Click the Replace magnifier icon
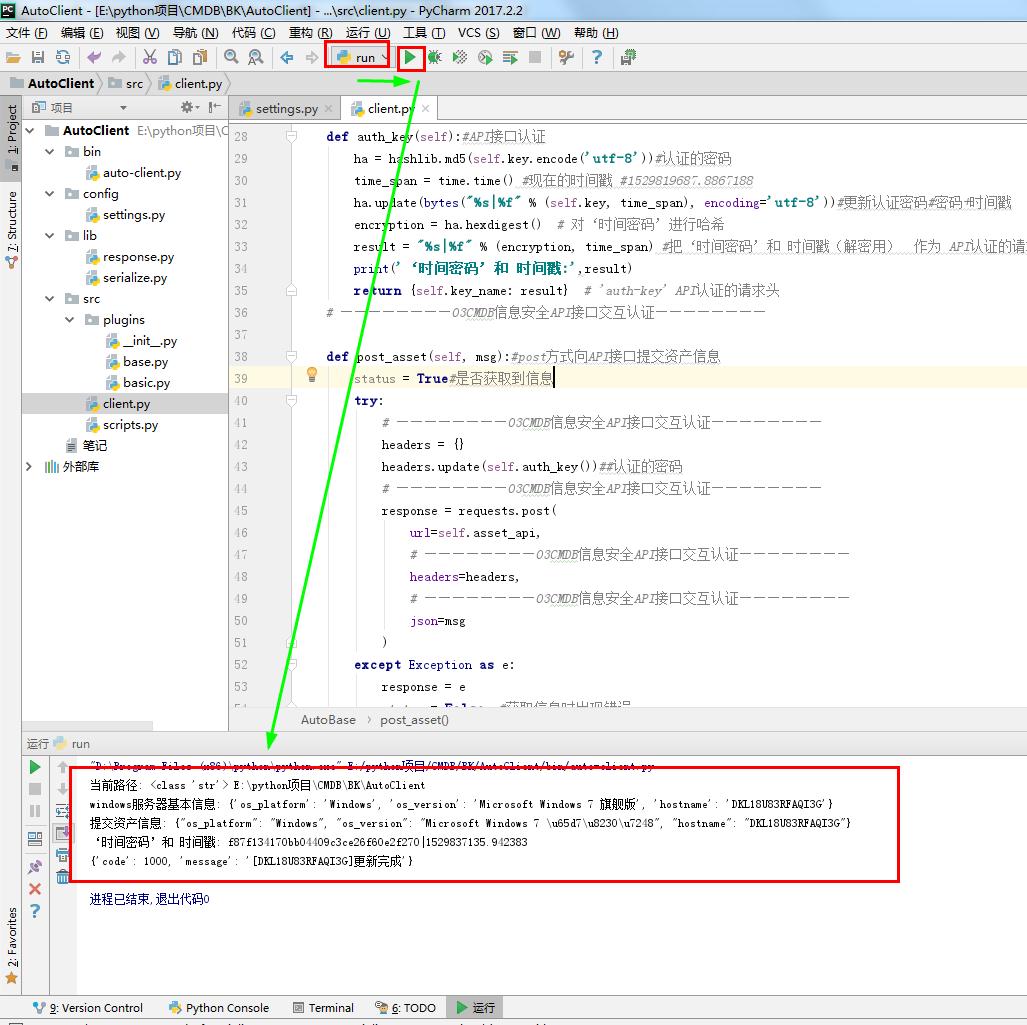Screen dimensions: 1027x1025 point(255,58)
